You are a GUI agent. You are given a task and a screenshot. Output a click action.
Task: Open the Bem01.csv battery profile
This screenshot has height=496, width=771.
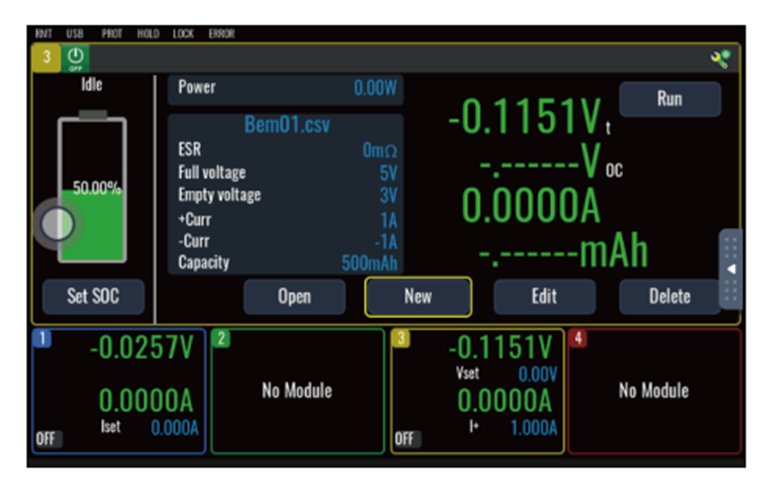pyautogui.click(x=287, y=126)
